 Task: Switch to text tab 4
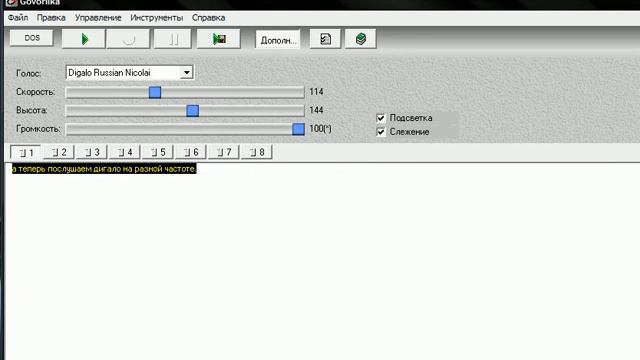125,152
